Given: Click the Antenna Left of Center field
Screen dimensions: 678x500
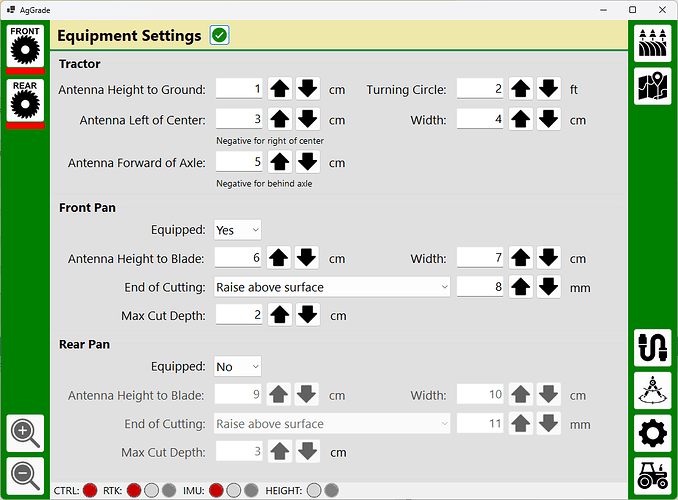Looking at the screenshot, I should click(239, 120).
